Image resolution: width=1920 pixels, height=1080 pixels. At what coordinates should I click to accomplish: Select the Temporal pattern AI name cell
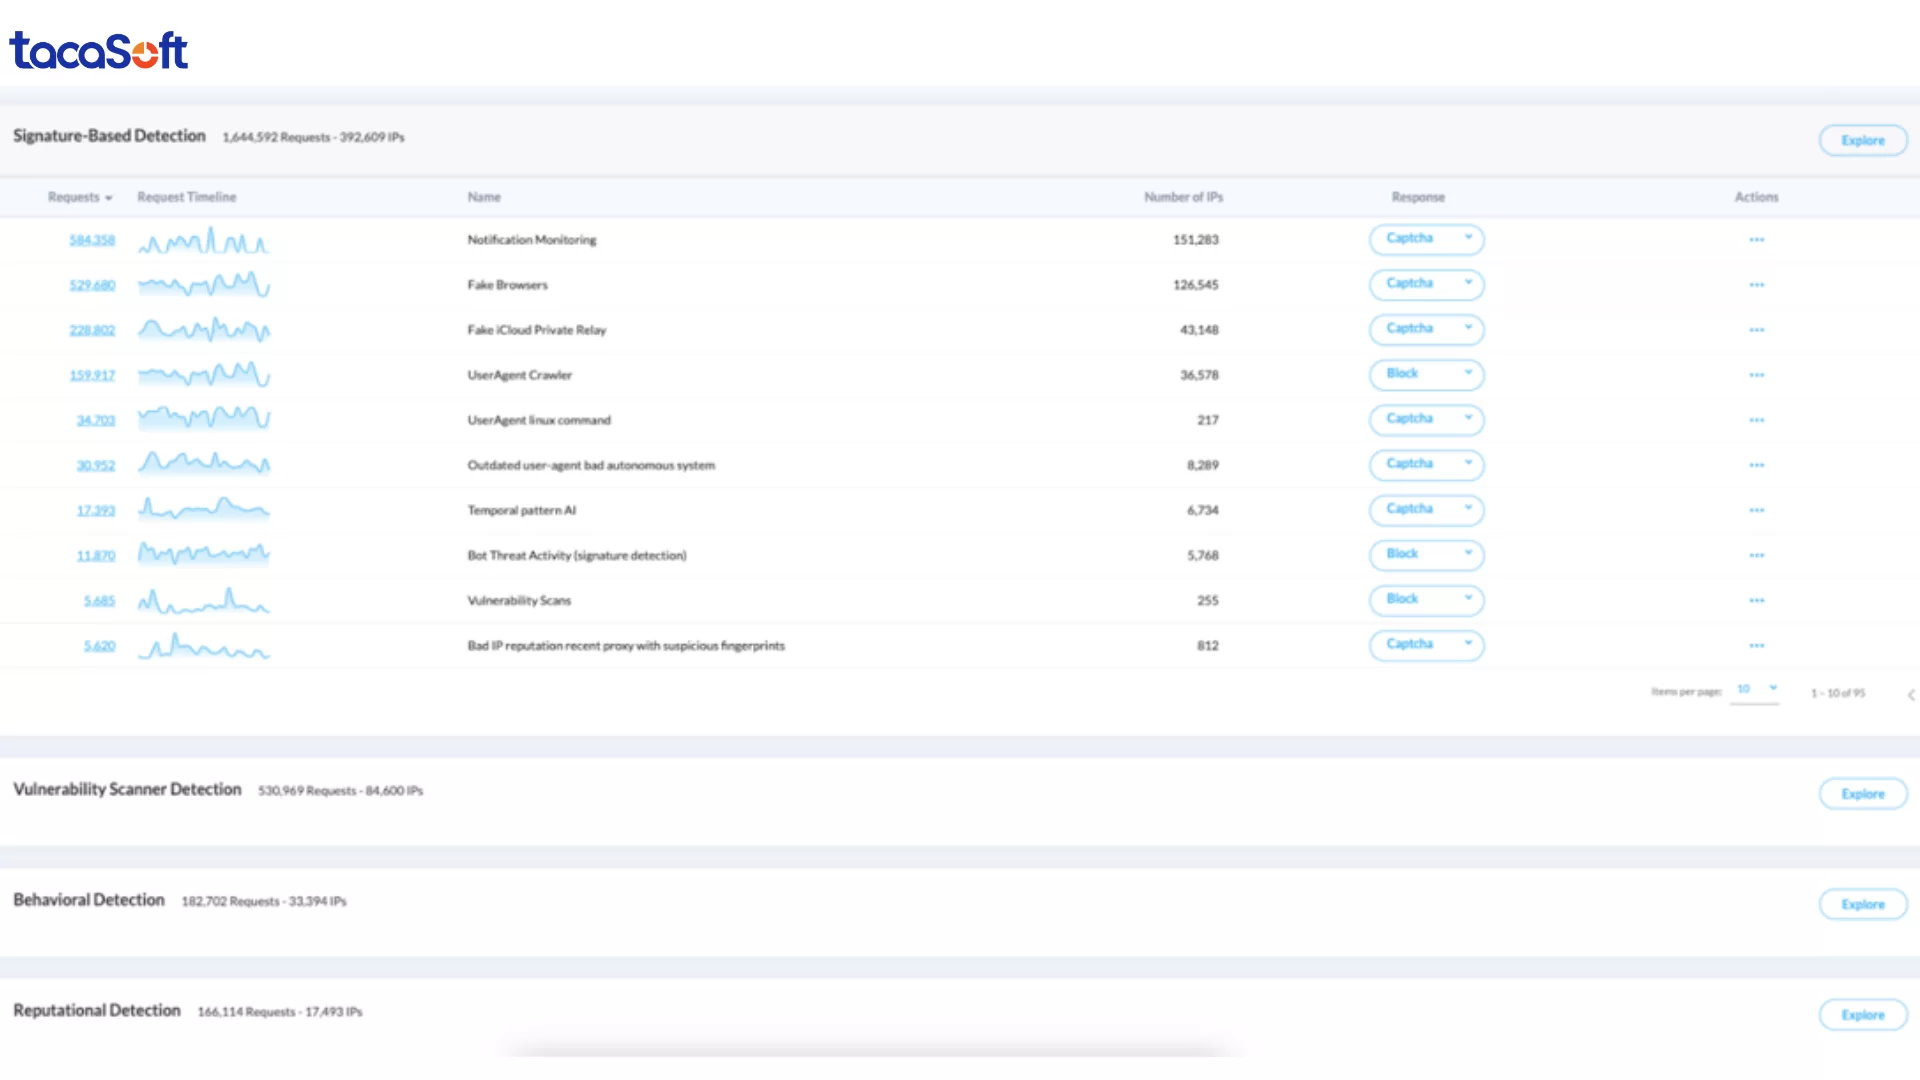[522, 510]
